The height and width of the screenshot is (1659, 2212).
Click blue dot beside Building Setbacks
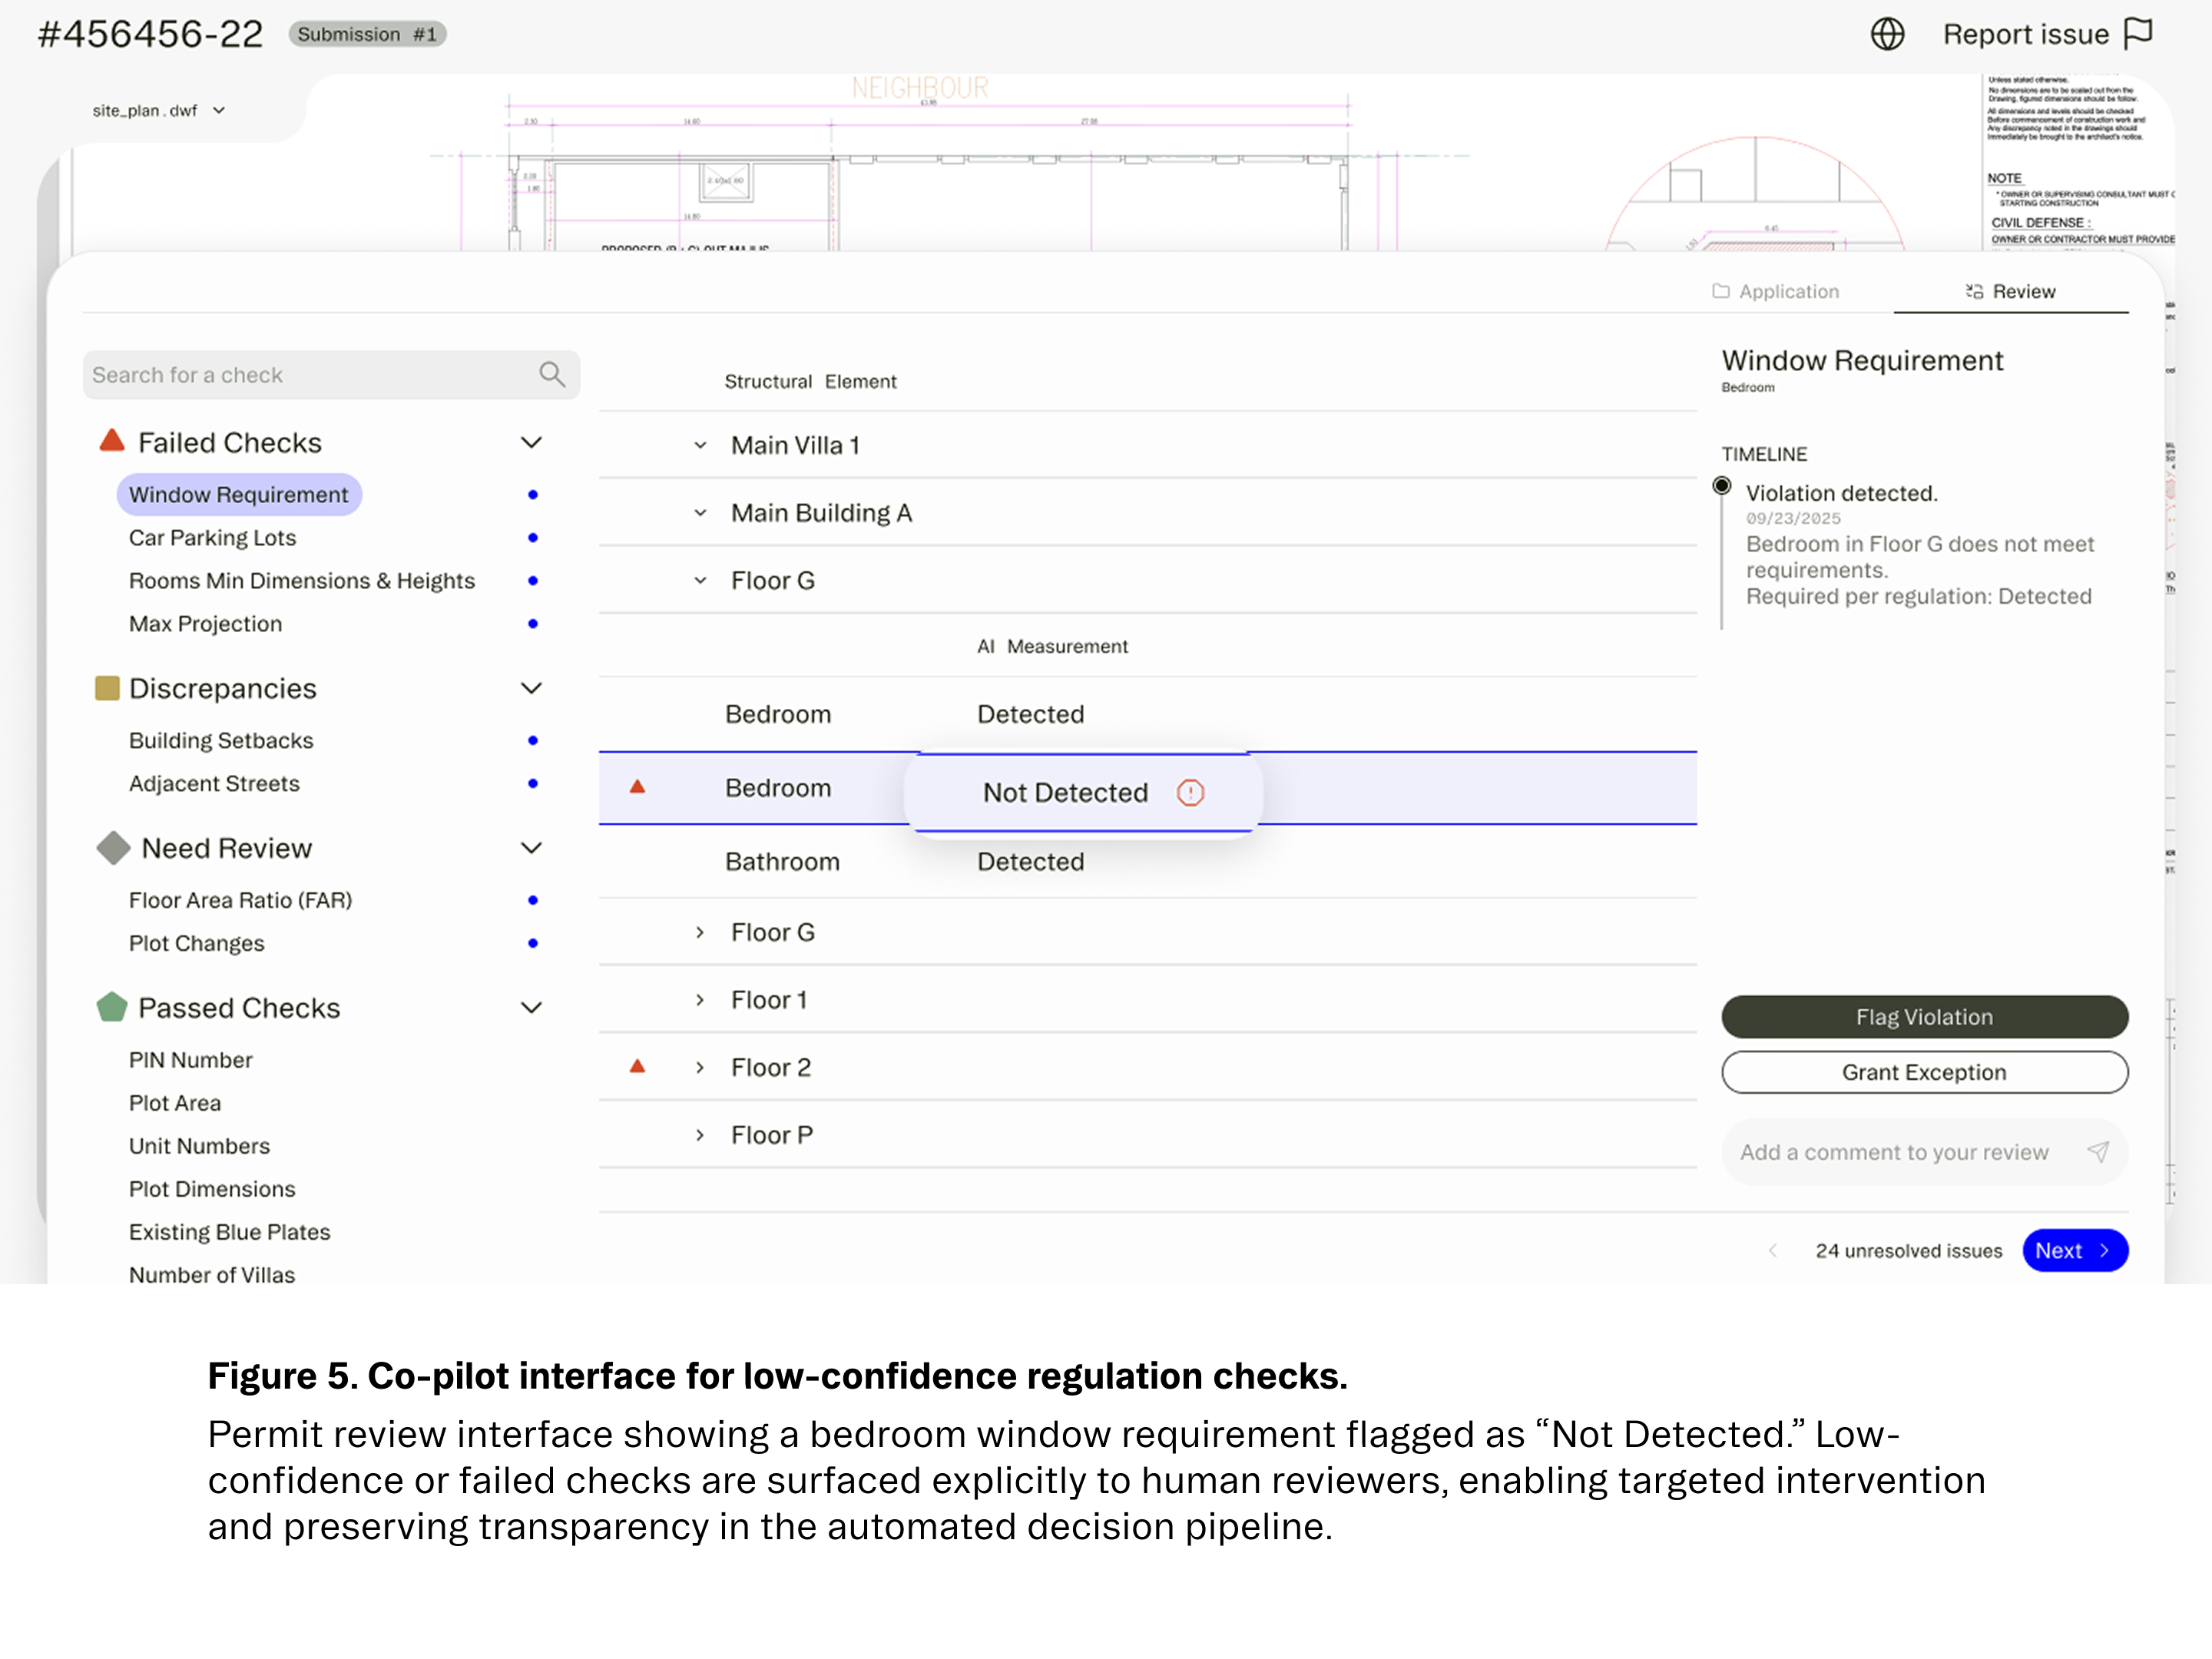[533, 740]
